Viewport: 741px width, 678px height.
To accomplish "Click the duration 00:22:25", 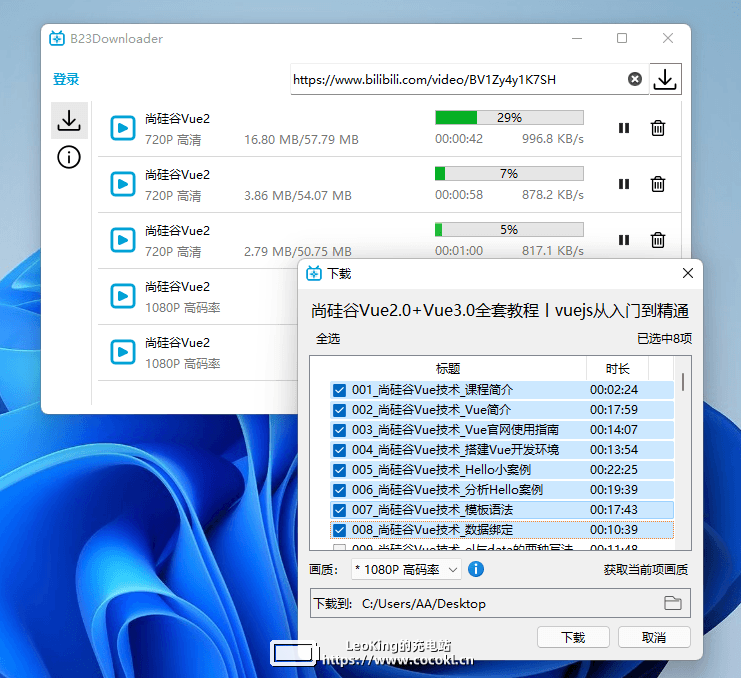I will pos(613,470).
